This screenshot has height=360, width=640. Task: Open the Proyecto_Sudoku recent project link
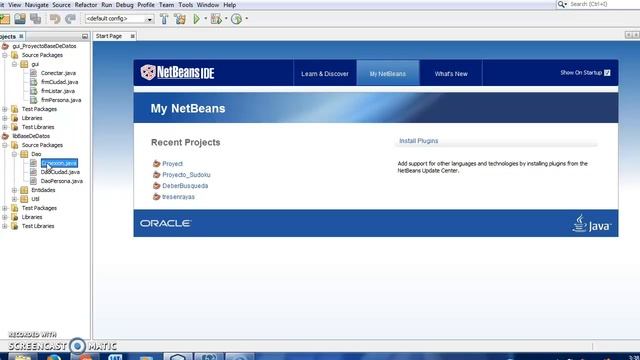coord(186,175)
